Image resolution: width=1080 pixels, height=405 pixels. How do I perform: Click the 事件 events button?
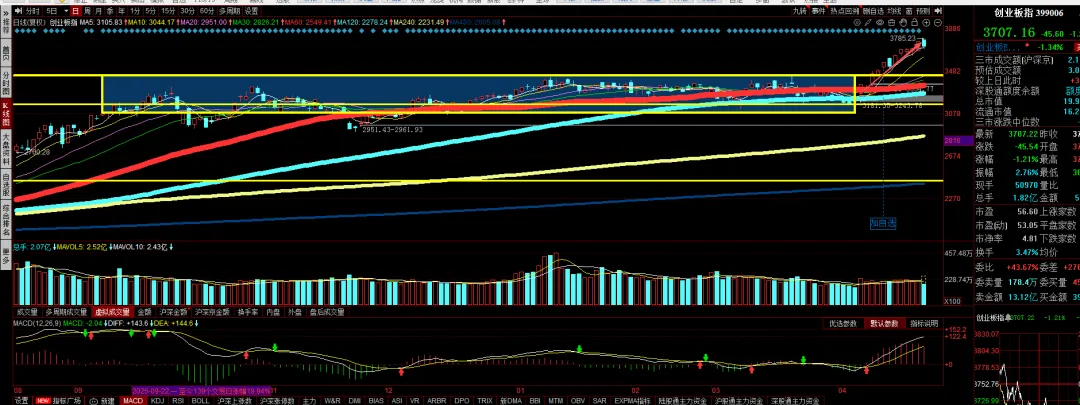click(818, 11)
